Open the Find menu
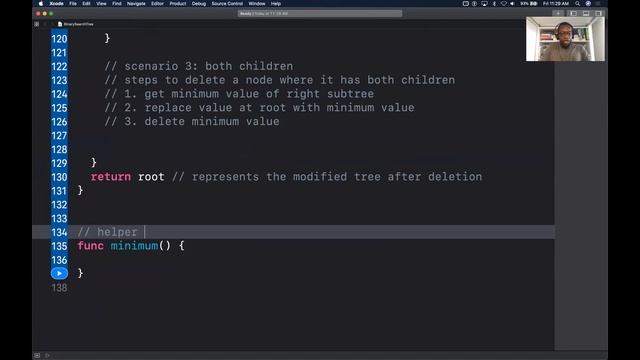The width and height of the screenshot is (640, 360). (117, 4)
